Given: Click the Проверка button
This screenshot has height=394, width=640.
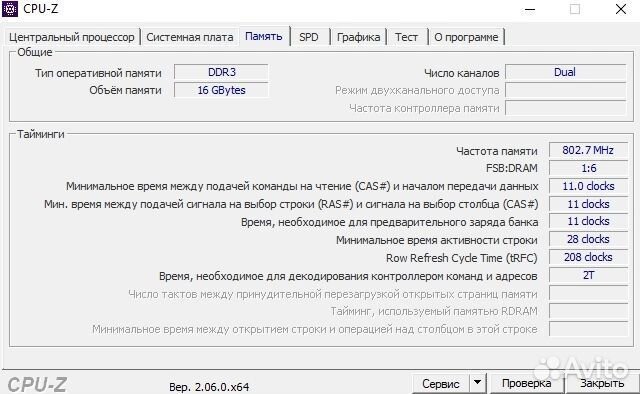Looking at the screenshot, I should tap(527, 384).
